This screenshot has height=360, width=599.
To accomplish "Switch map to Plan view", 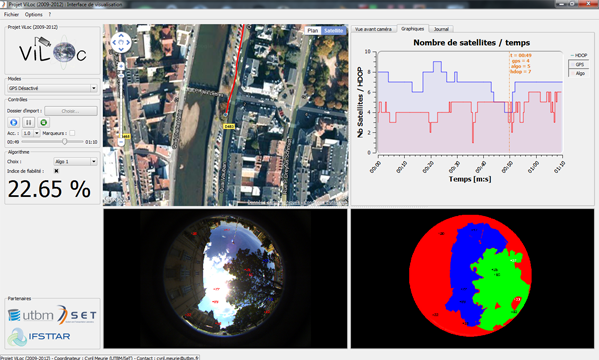I will click(312, 31).
